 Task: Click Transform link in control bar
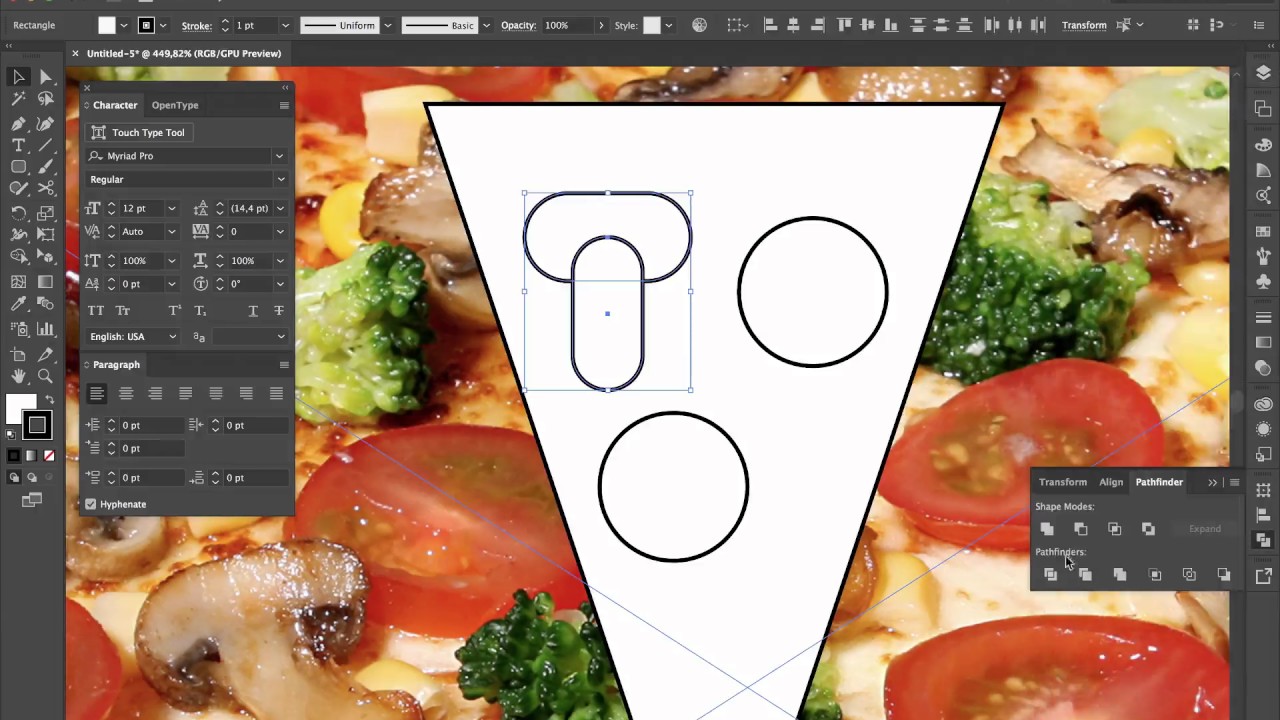[x=1084, y=25]
